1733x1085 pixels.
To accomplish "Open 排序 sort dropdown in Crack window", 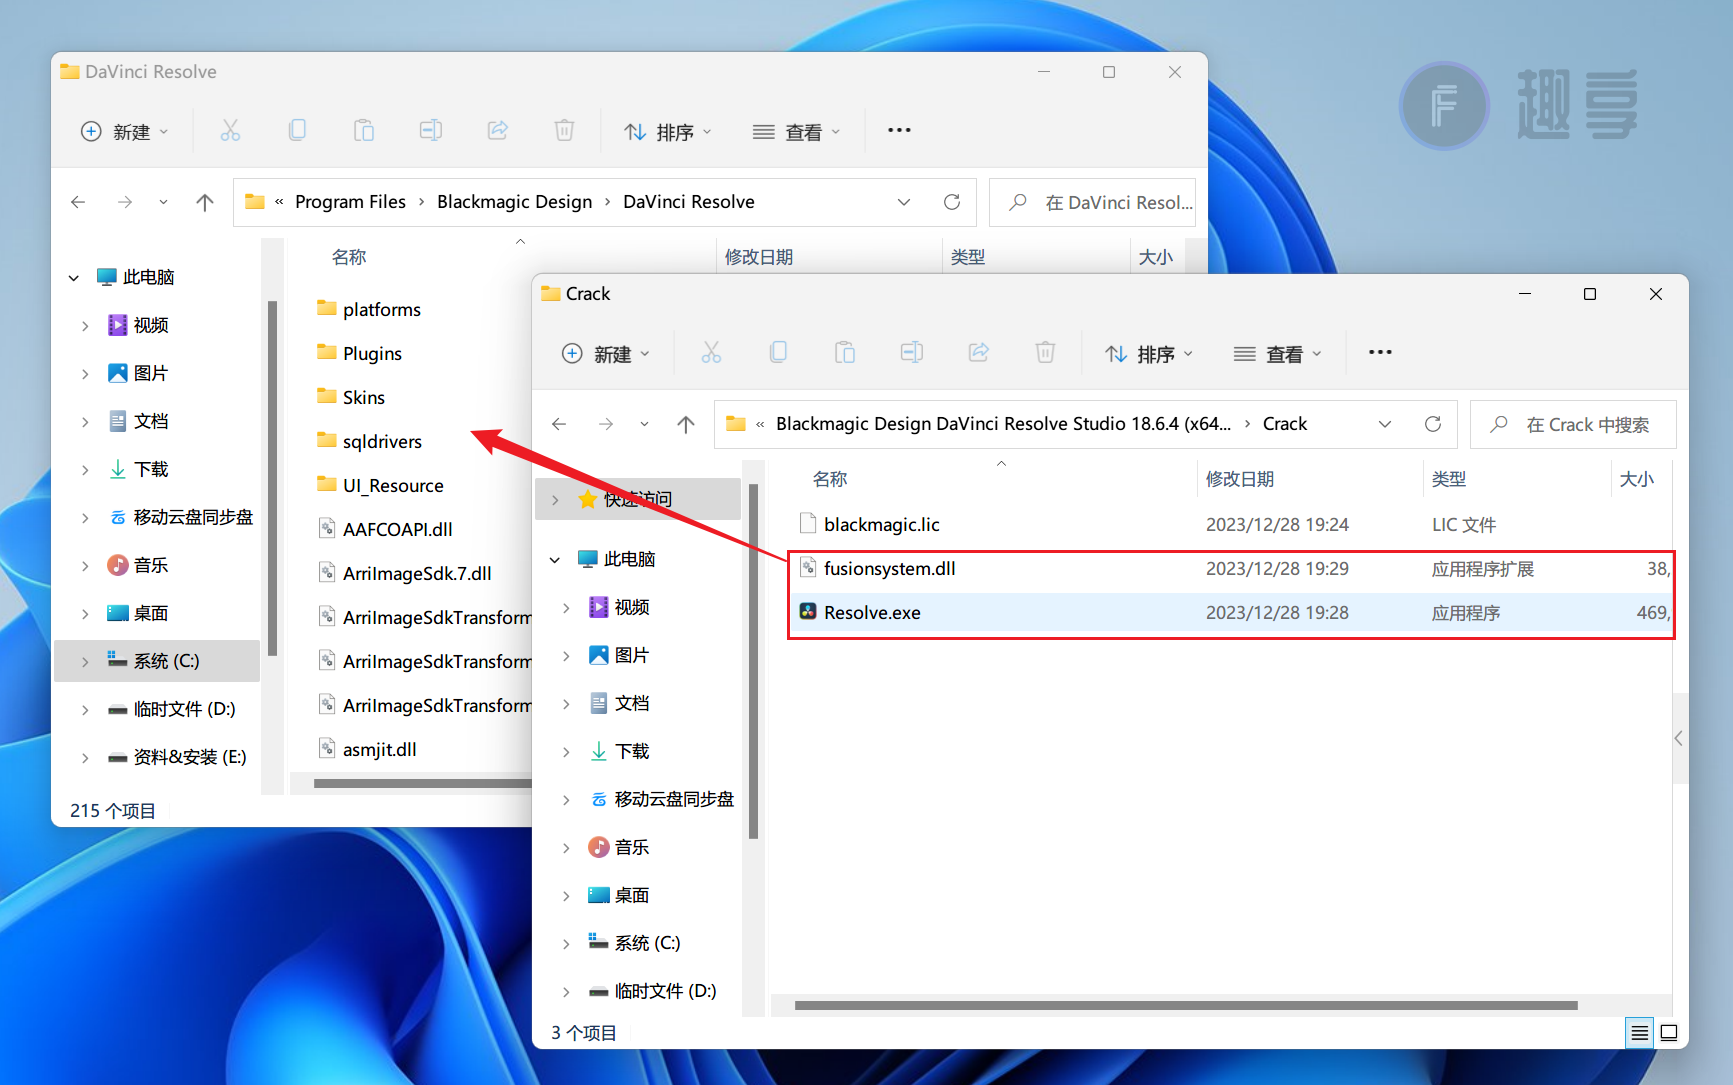I will coord(1149,354).
